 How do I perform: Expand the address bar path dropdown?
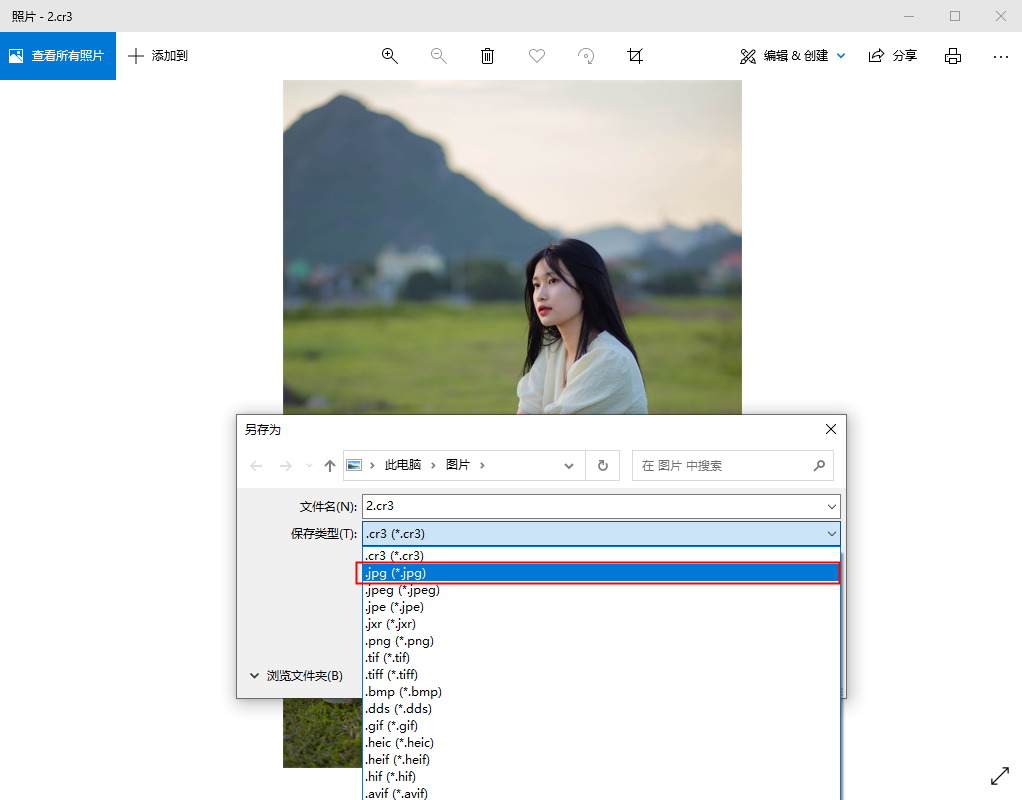[x=569, y=465]
